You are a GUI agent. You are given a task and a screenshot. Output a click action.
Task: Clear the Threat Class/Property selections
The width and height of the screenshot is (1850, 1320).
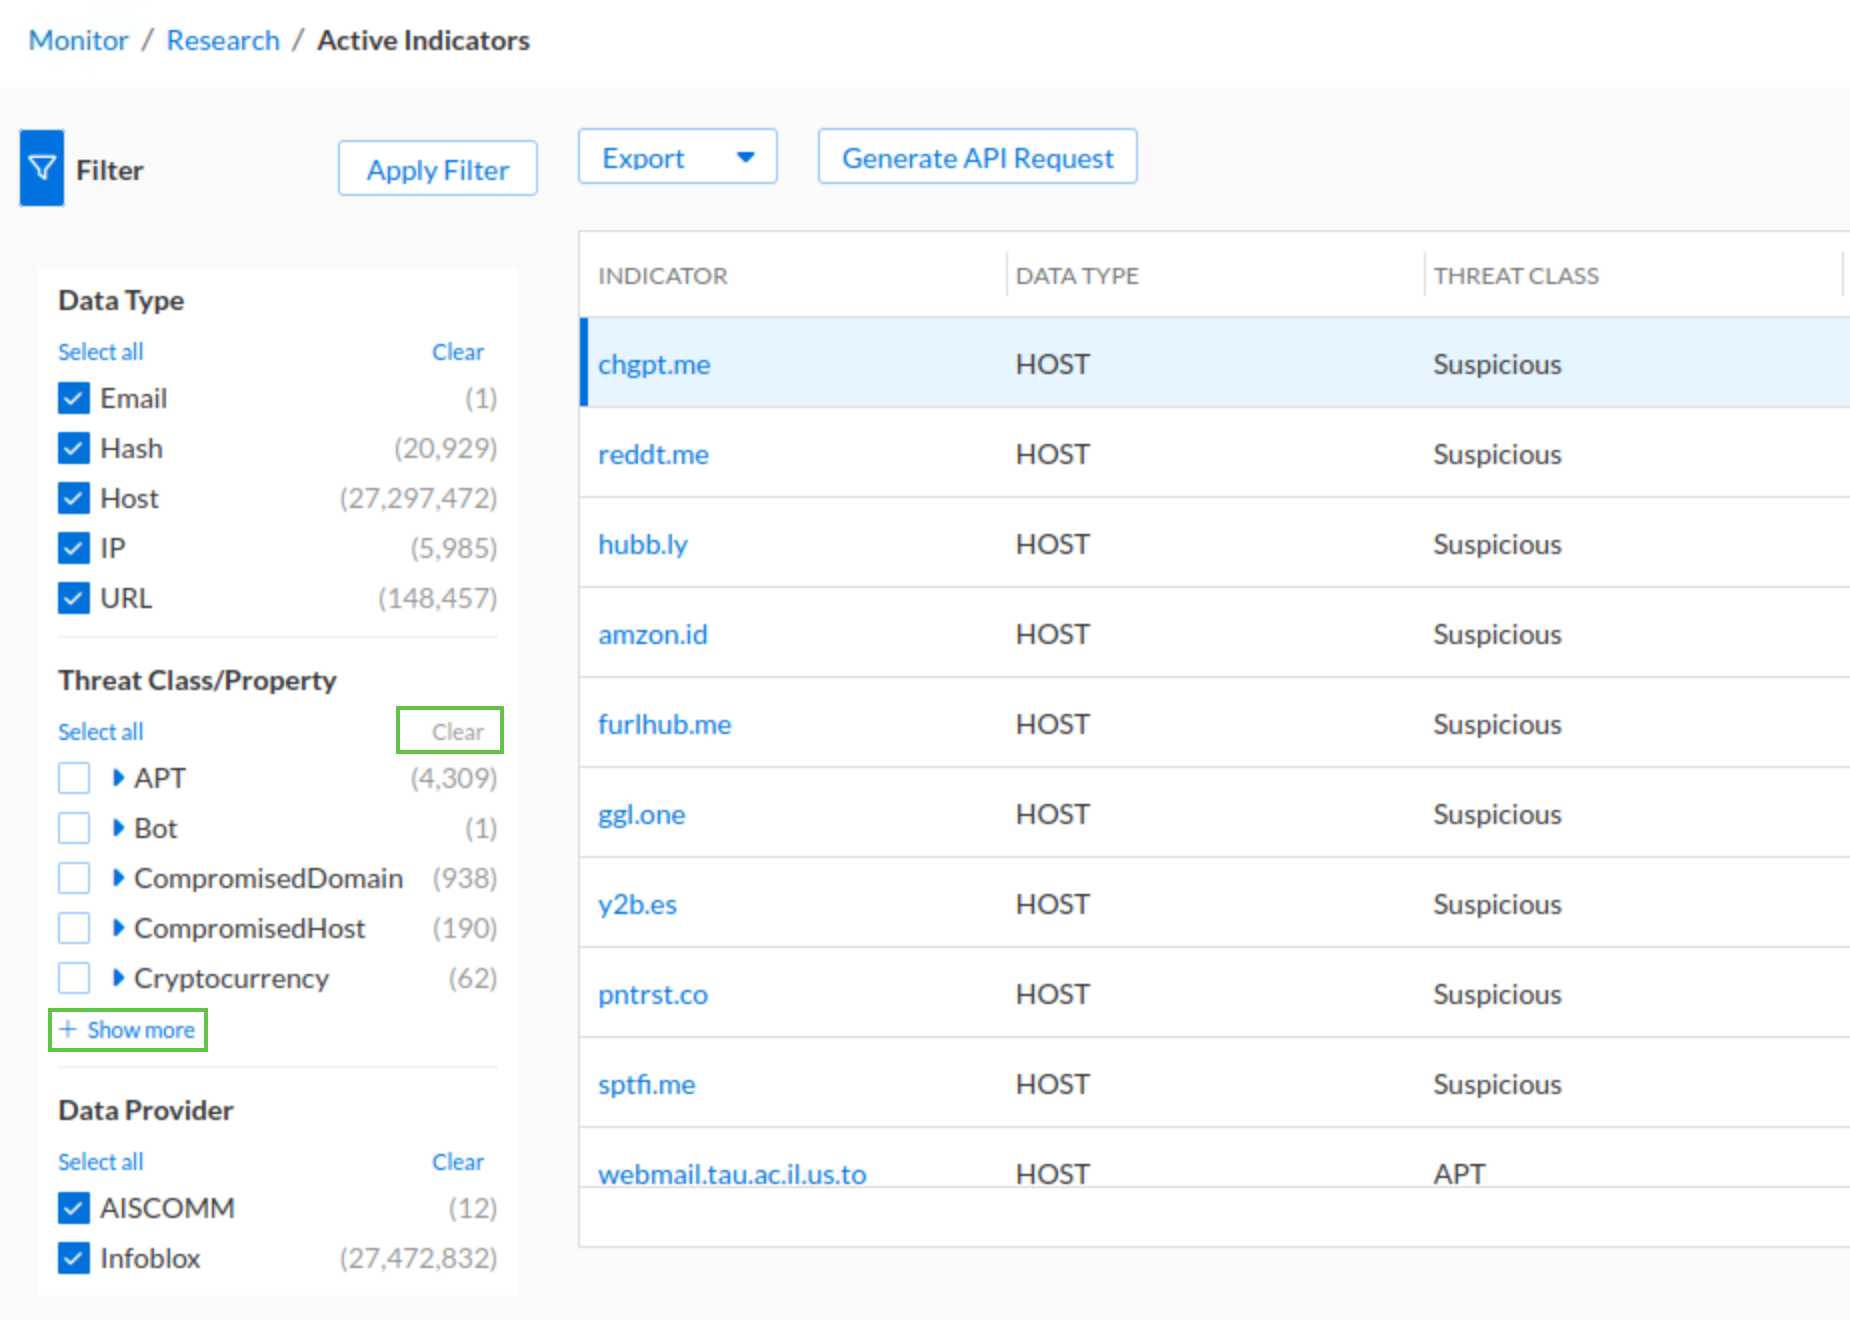tap(457, 731)
